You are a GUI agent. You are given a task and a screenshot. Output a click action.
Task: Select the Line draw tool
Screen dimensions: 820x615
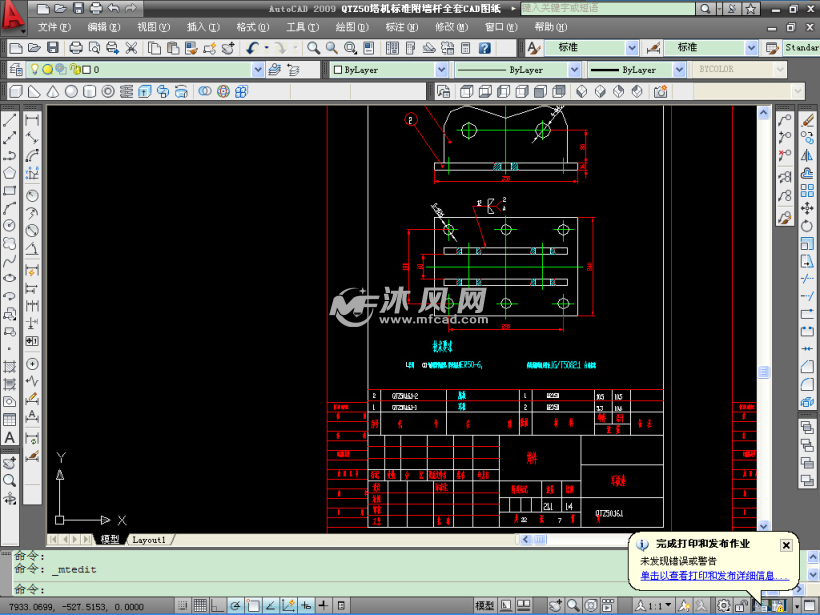tap(10, 119)
